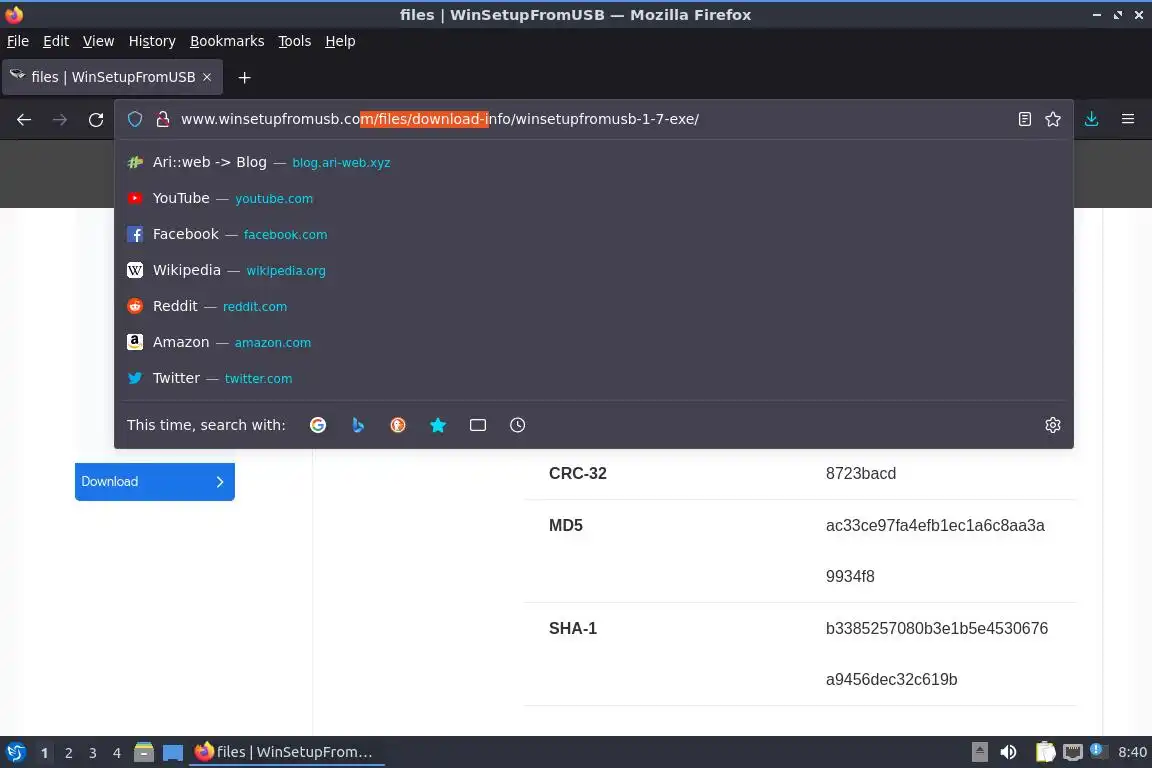This screenshot has height=768, width=1152.
Task: Select the Reddit suggestion
Action: pos(594,306)
